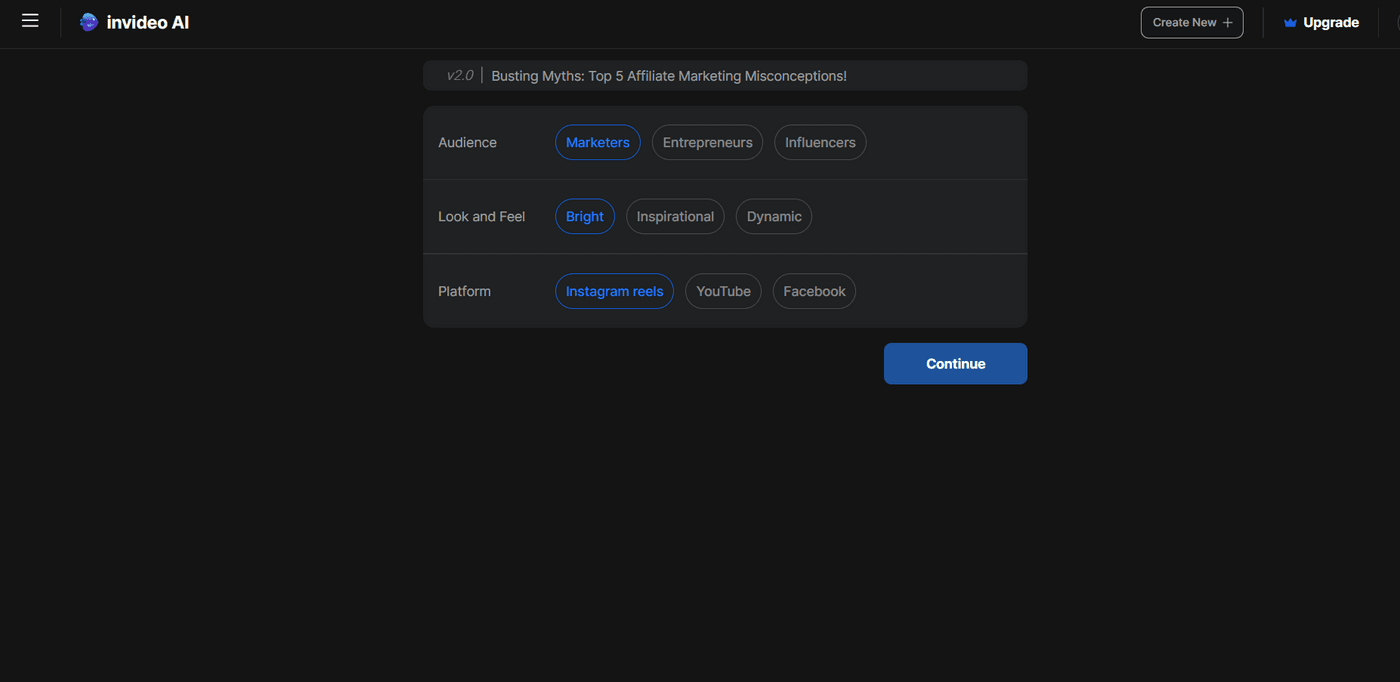Screen dimensions: 1400x682
Task: Click the invideo AI brand name
Action: (x=148, y=21)
